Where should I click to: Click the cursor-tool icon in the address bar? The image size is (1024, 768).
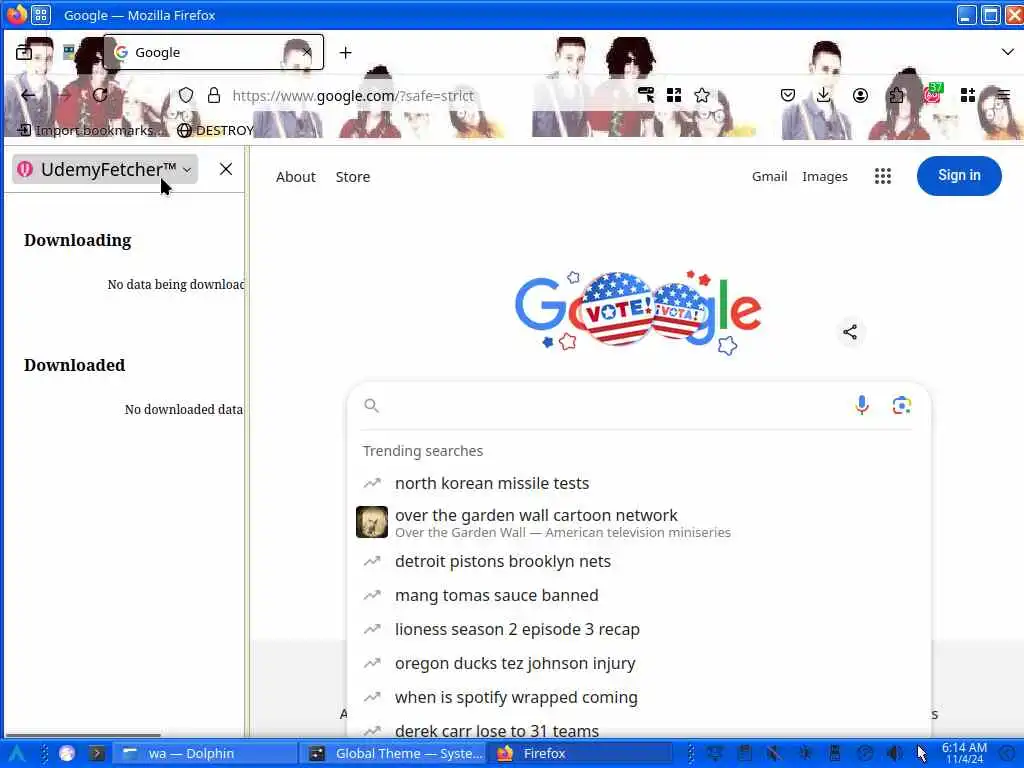[x=646, y=95]
